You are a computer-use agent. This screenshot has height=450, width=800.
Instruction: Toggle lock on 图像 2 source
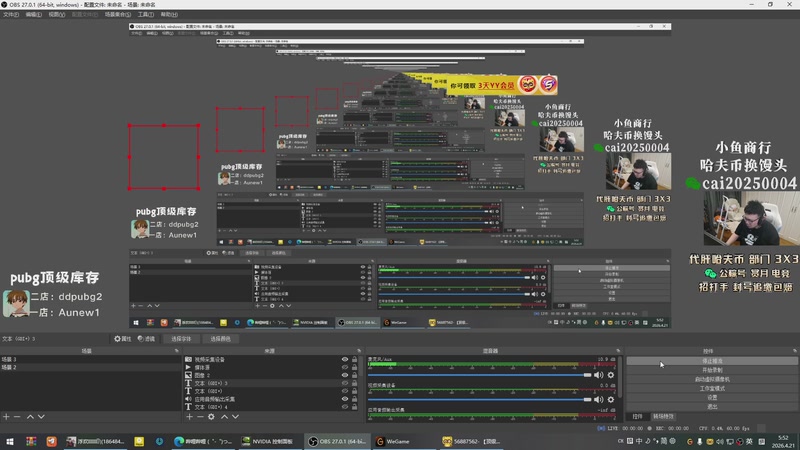(x=355, y=375)
